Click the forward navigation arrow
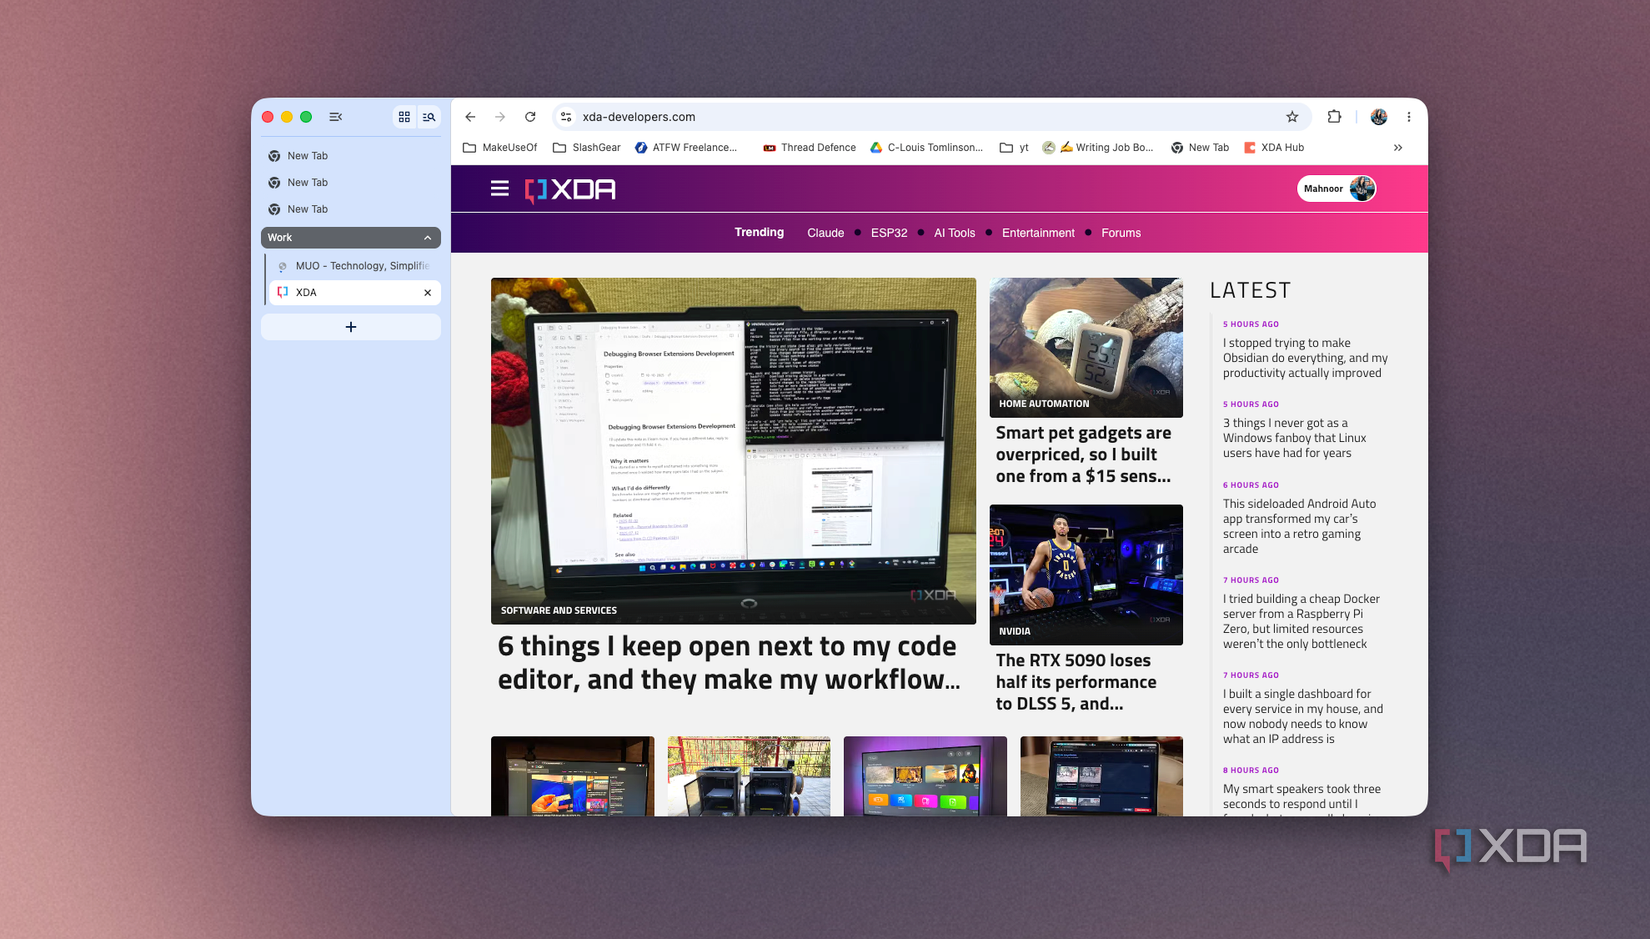The image size is (1650, 939). pos(500,117)
